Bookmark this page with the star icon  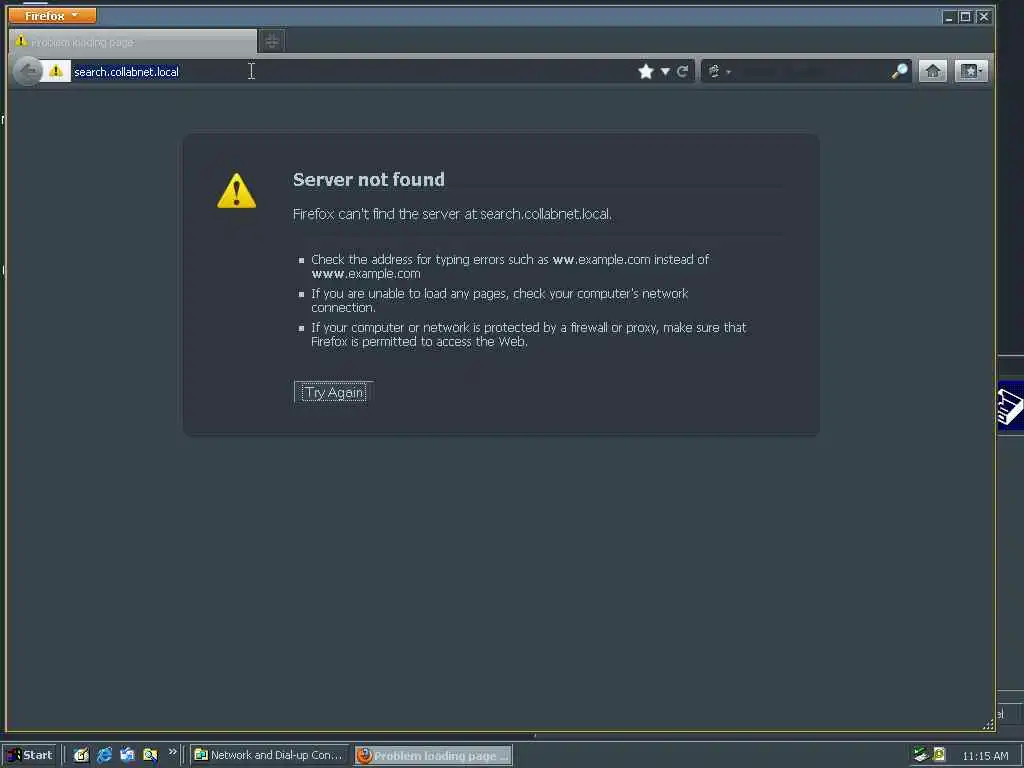646,71
